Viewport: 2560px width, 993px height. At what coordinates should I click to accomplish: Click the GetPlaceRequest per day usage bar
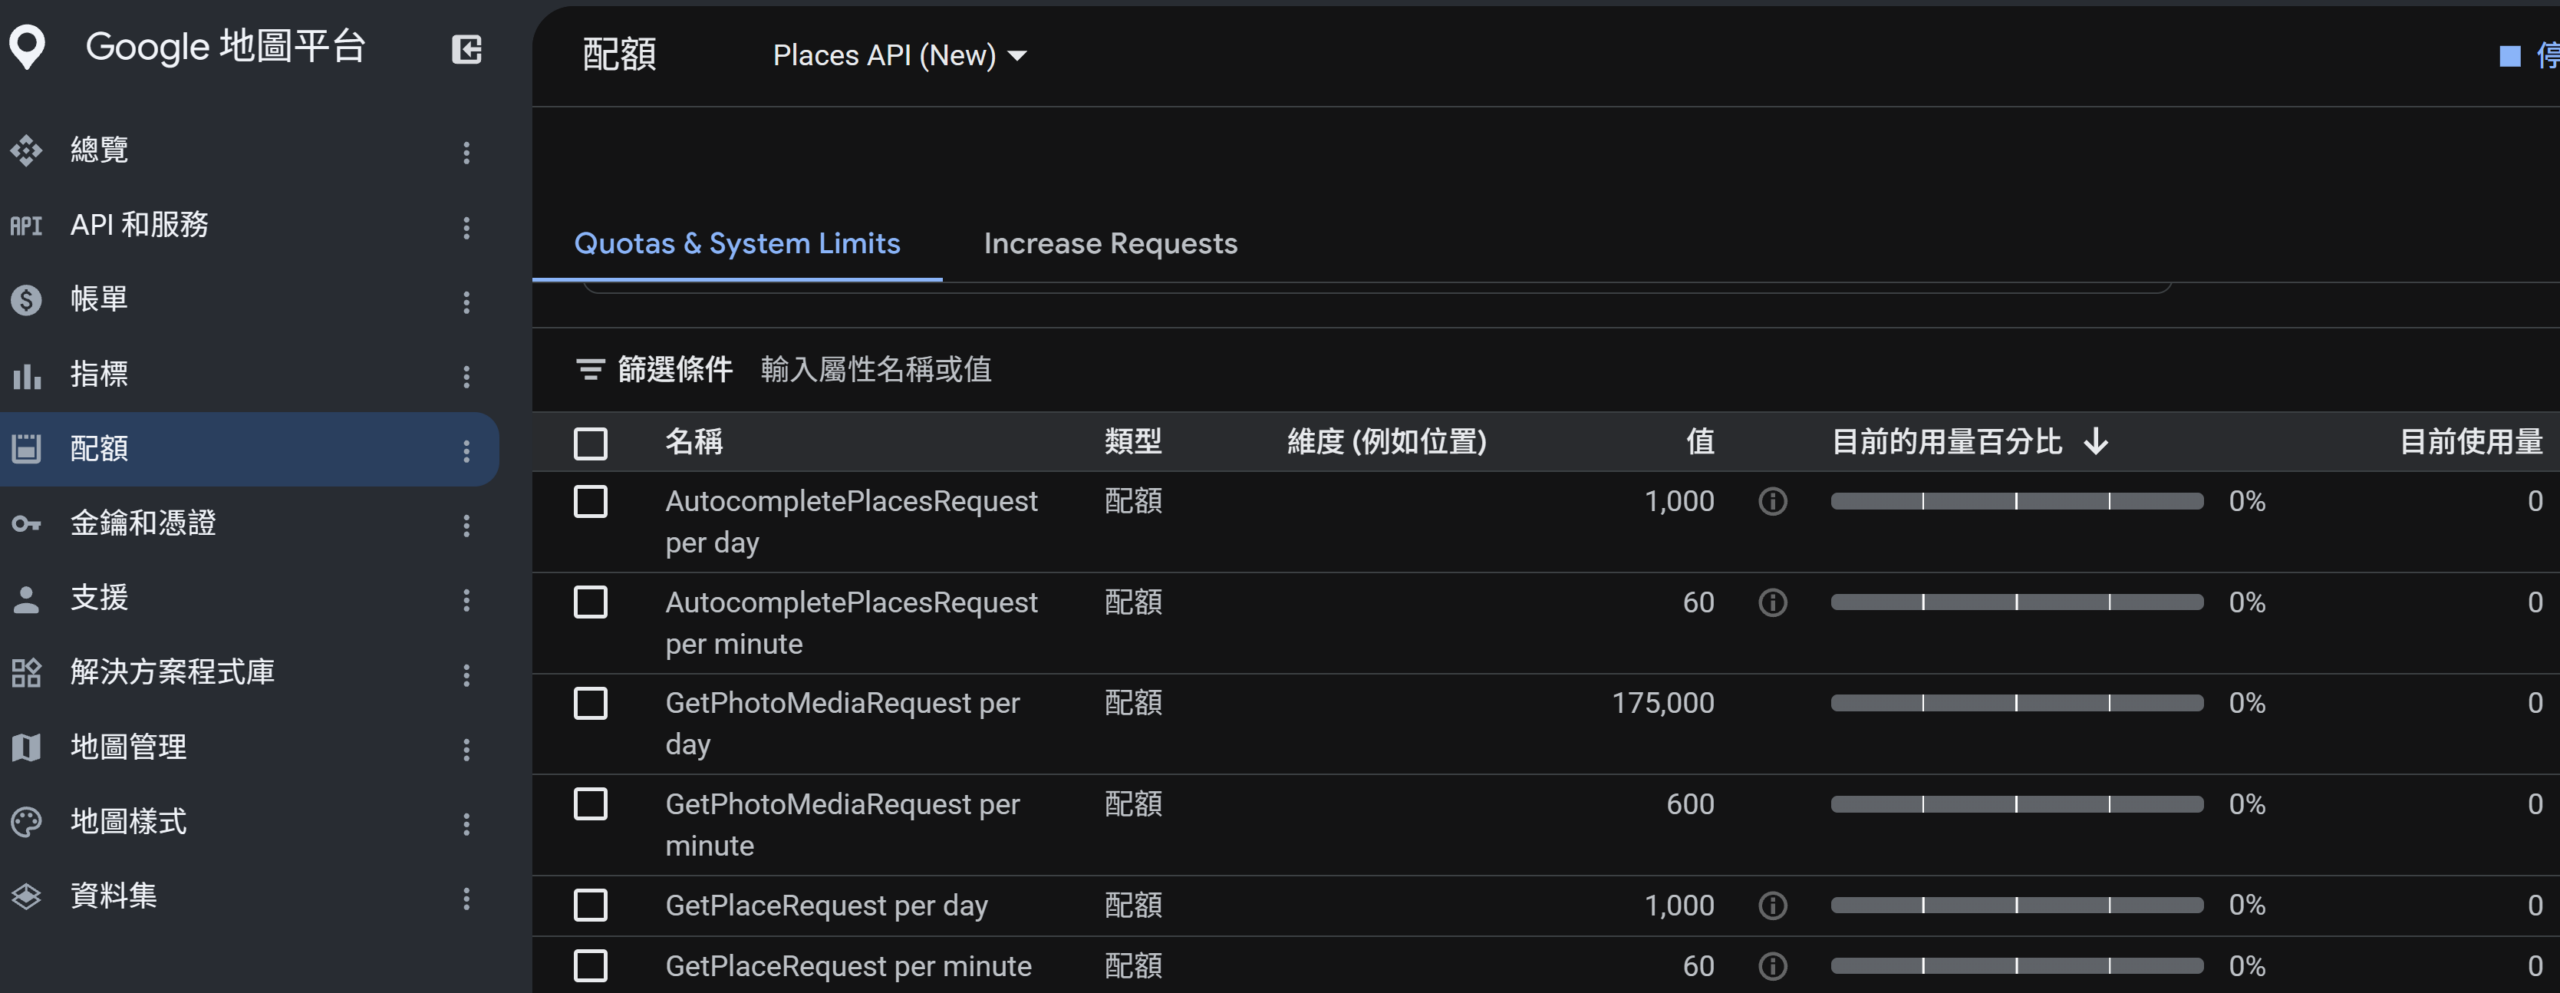point(2017,905)
